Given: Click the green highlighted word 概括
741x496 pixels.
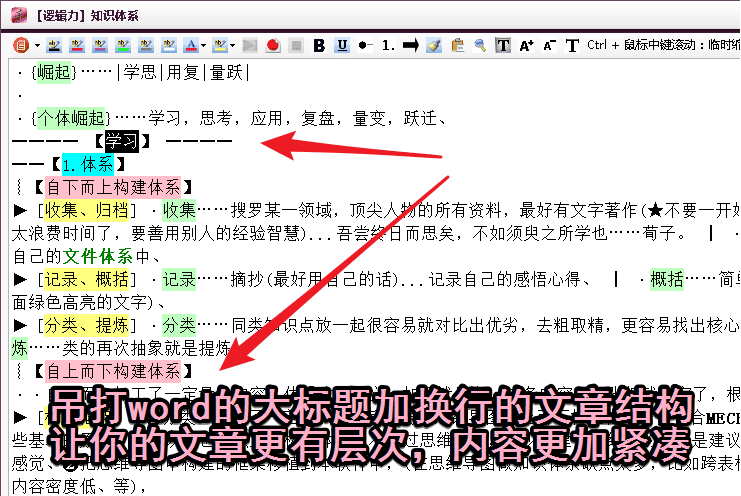Looking at the screenshot, I should pos(667,279).
